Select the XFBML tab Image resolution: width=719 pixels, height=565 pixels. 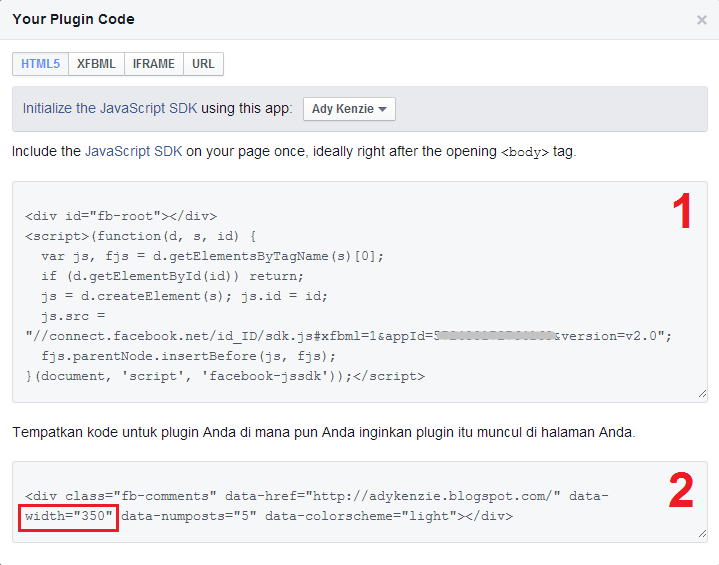point(96,64)
